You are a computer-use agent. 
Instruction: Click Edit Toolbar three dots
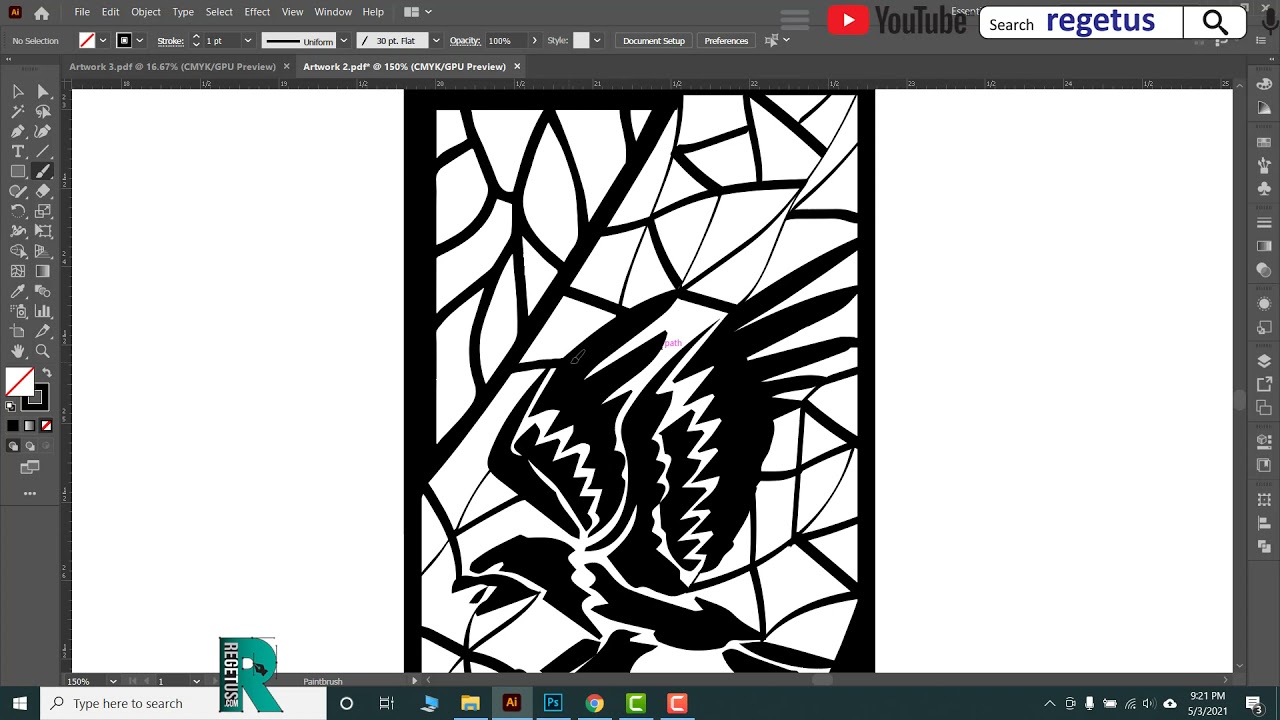[x=30, y=493]
